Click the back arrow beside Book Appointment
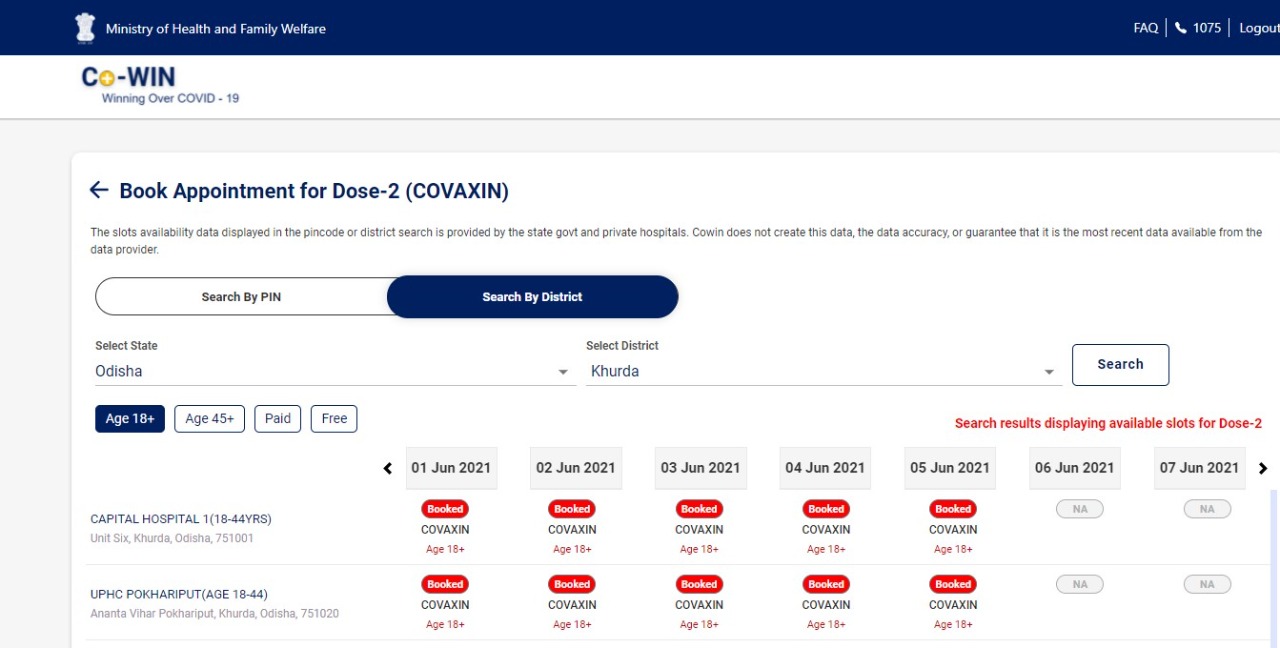This screenshot has width=1280, height=648. 98,190
